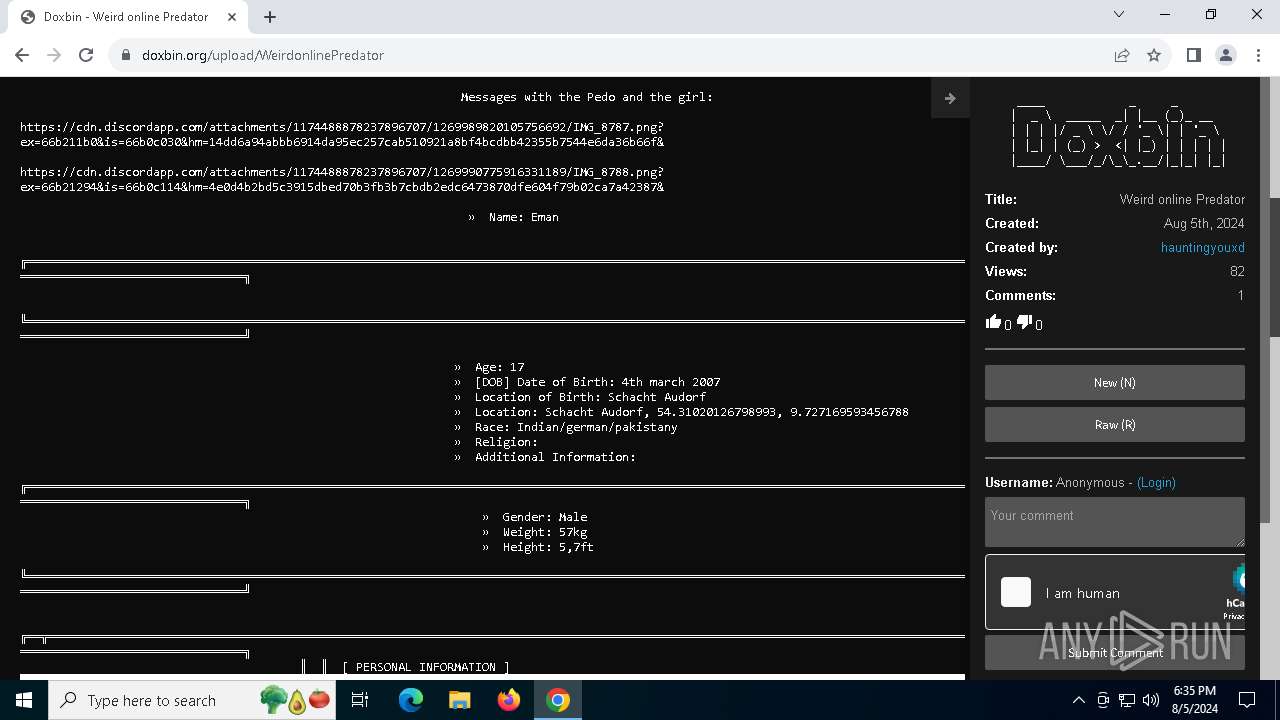This screenshot has width=1280, height=720.
Task: Click the Submit Comment button
Action: [1115, 653]
